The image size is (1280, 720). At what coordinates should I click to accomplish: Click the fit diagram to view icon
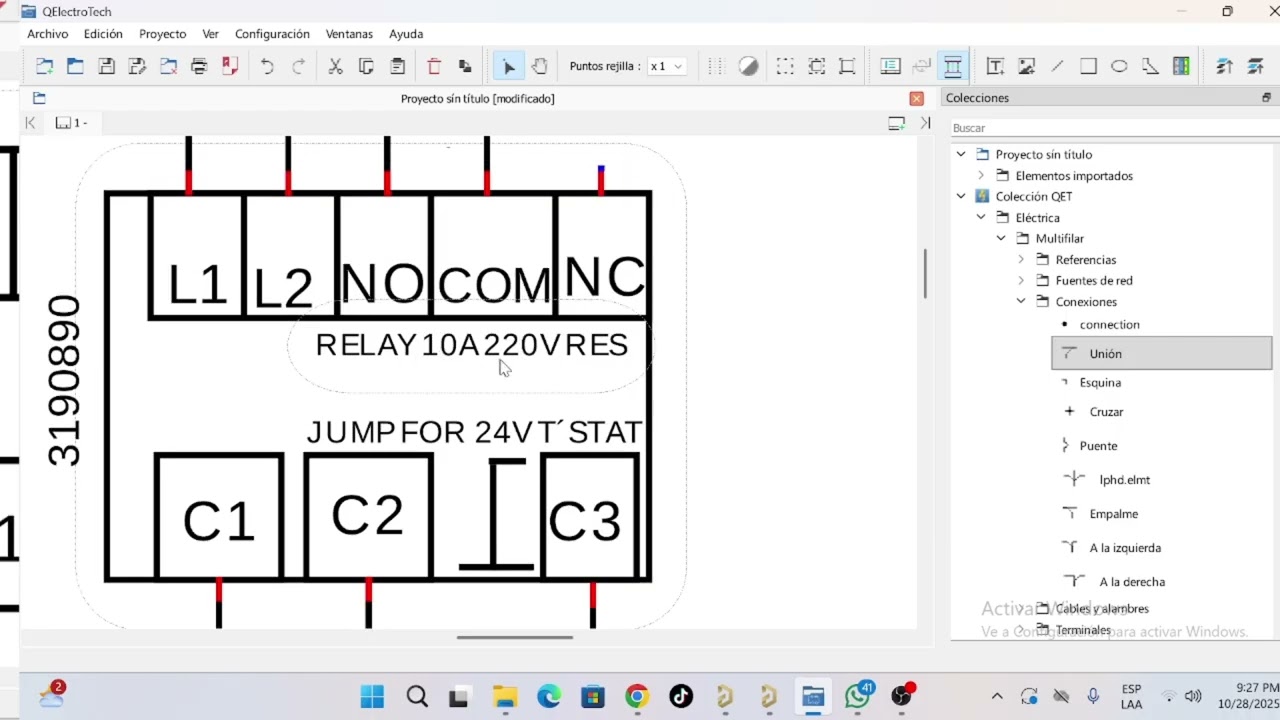(847, 66)
